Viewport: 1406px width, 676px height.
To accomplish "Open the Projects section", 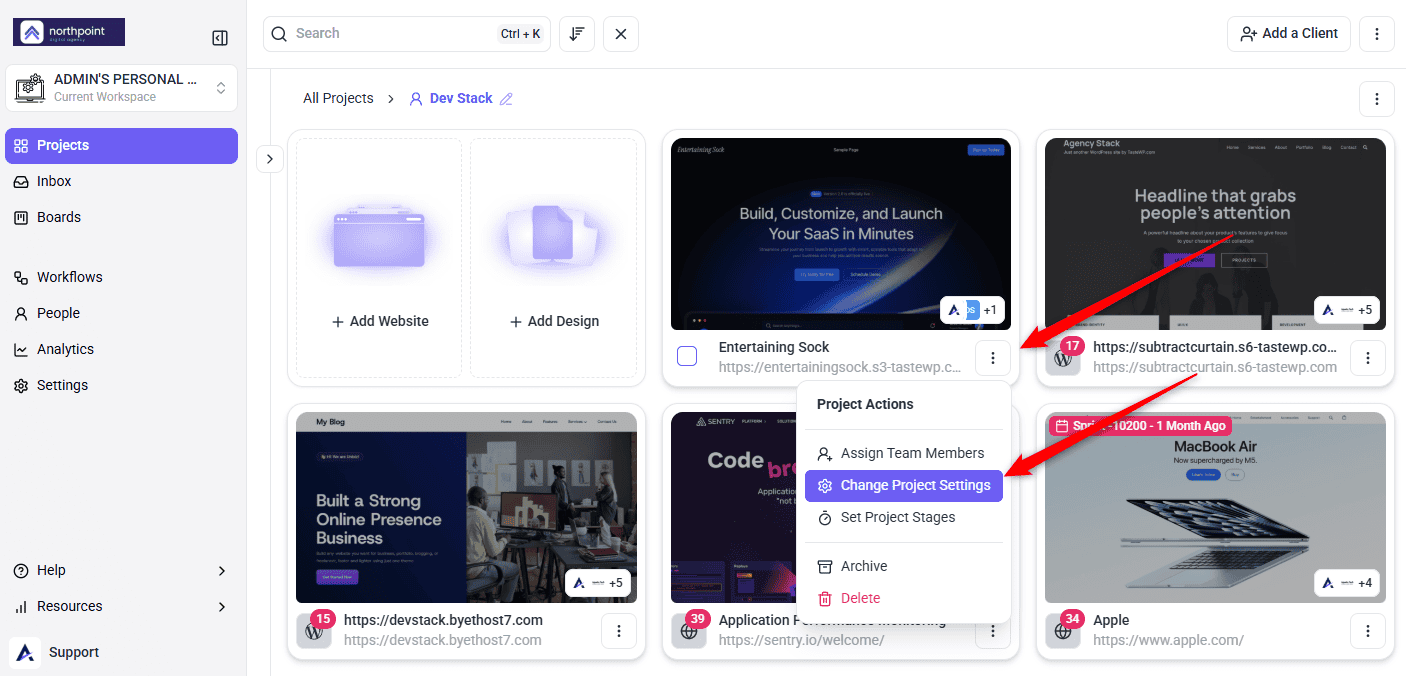I will 121,145.
